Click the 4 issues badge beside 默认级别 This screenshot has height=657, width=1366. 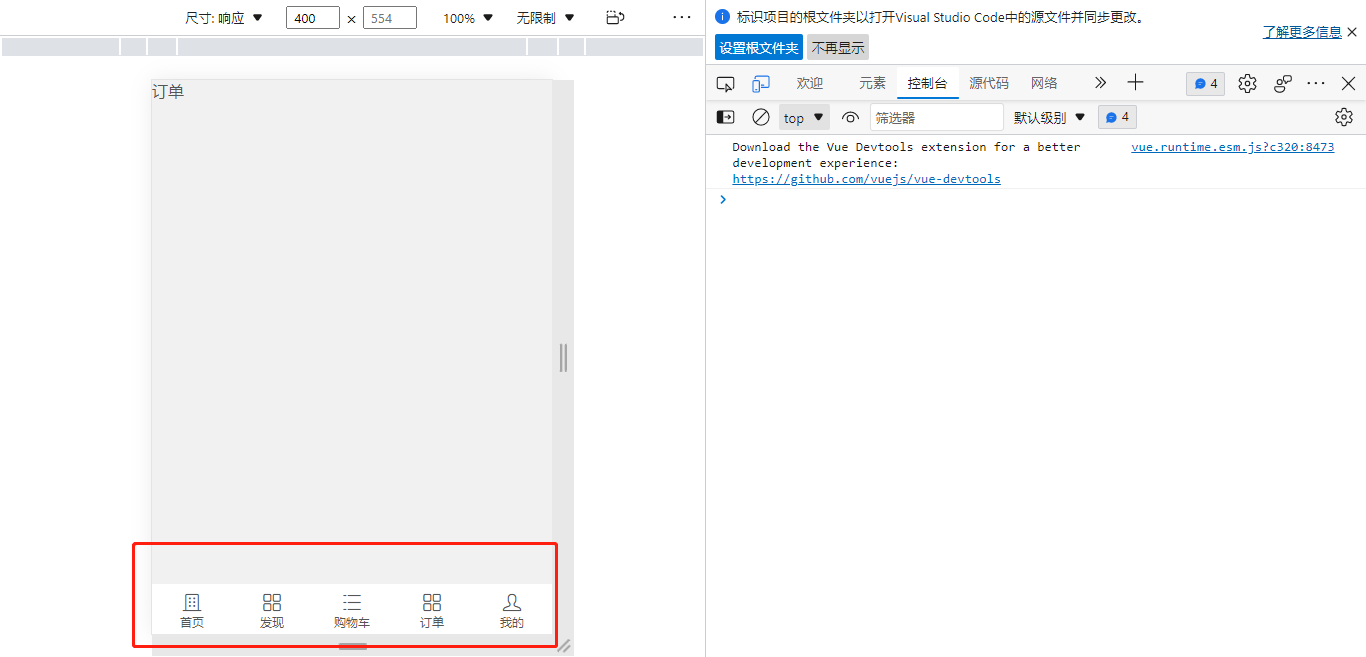pos(1118,117)
